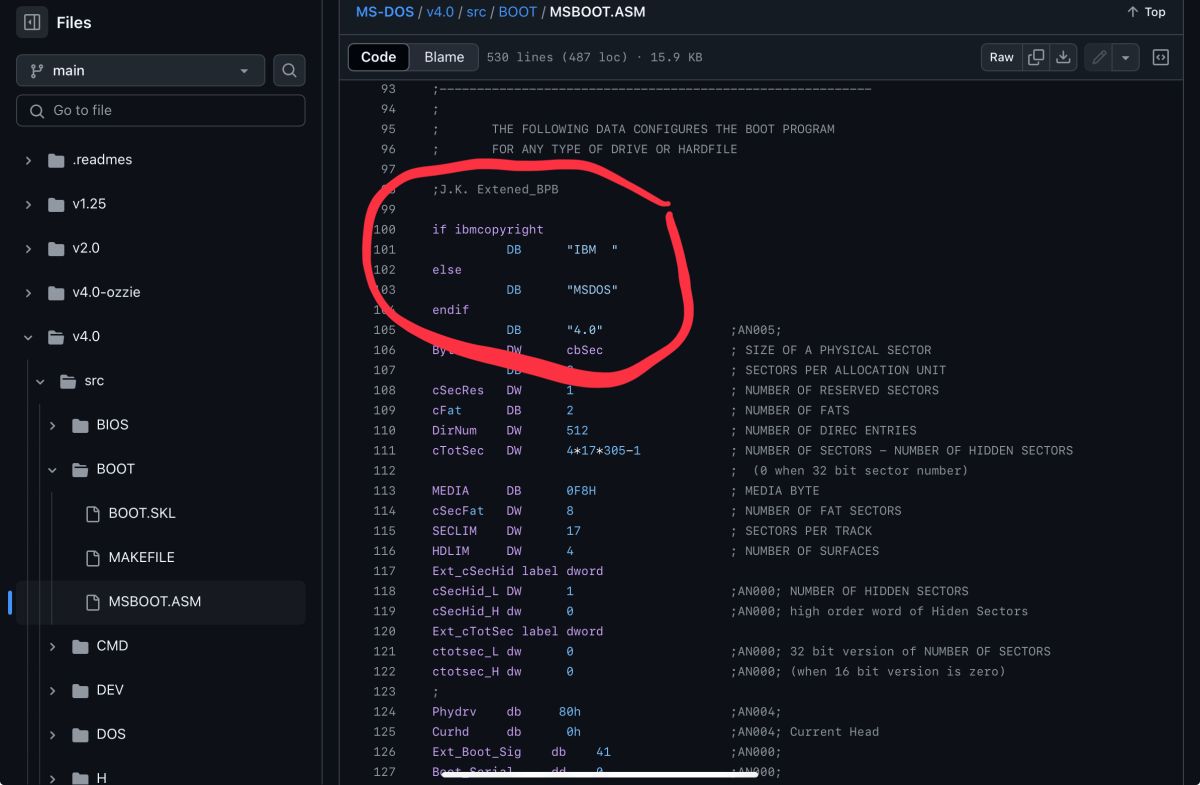This screenshot has height=785, width=1200.
Task: Click the cSecFat label on line 114
Action: (458, 511)
